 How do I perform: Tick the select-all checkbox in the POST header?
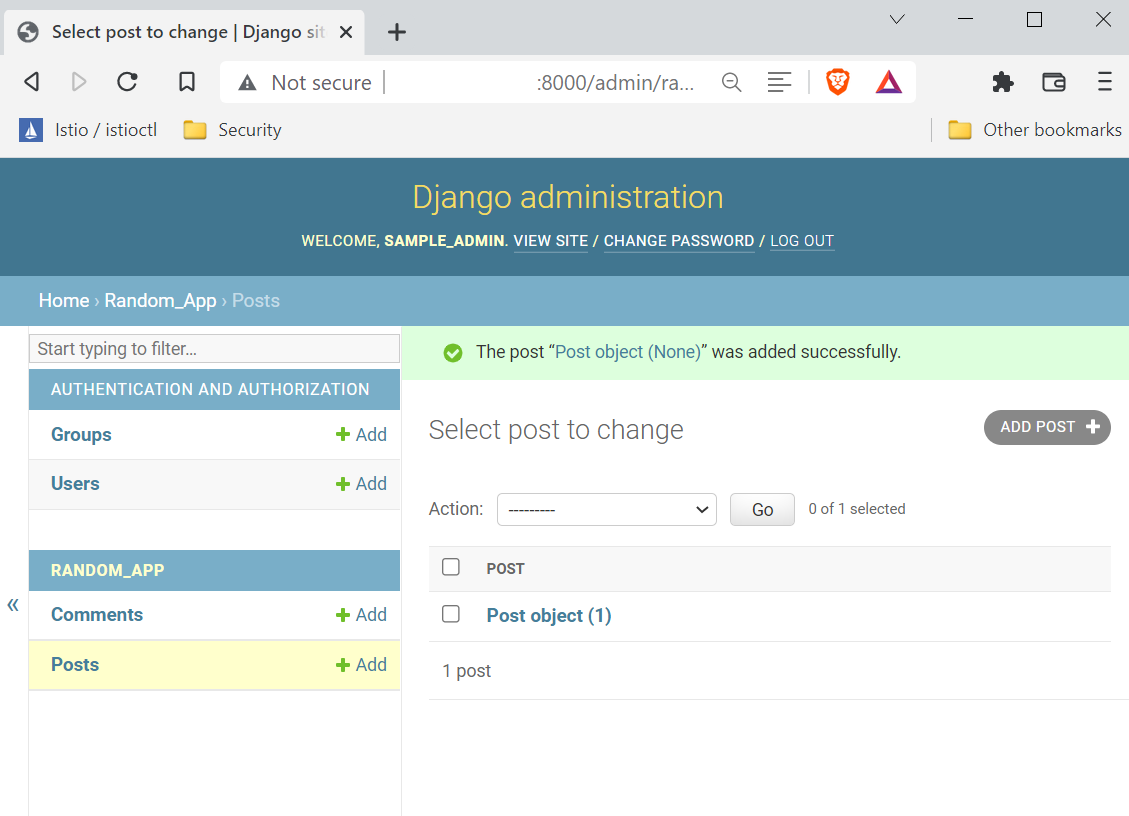[x=451, y=567]
